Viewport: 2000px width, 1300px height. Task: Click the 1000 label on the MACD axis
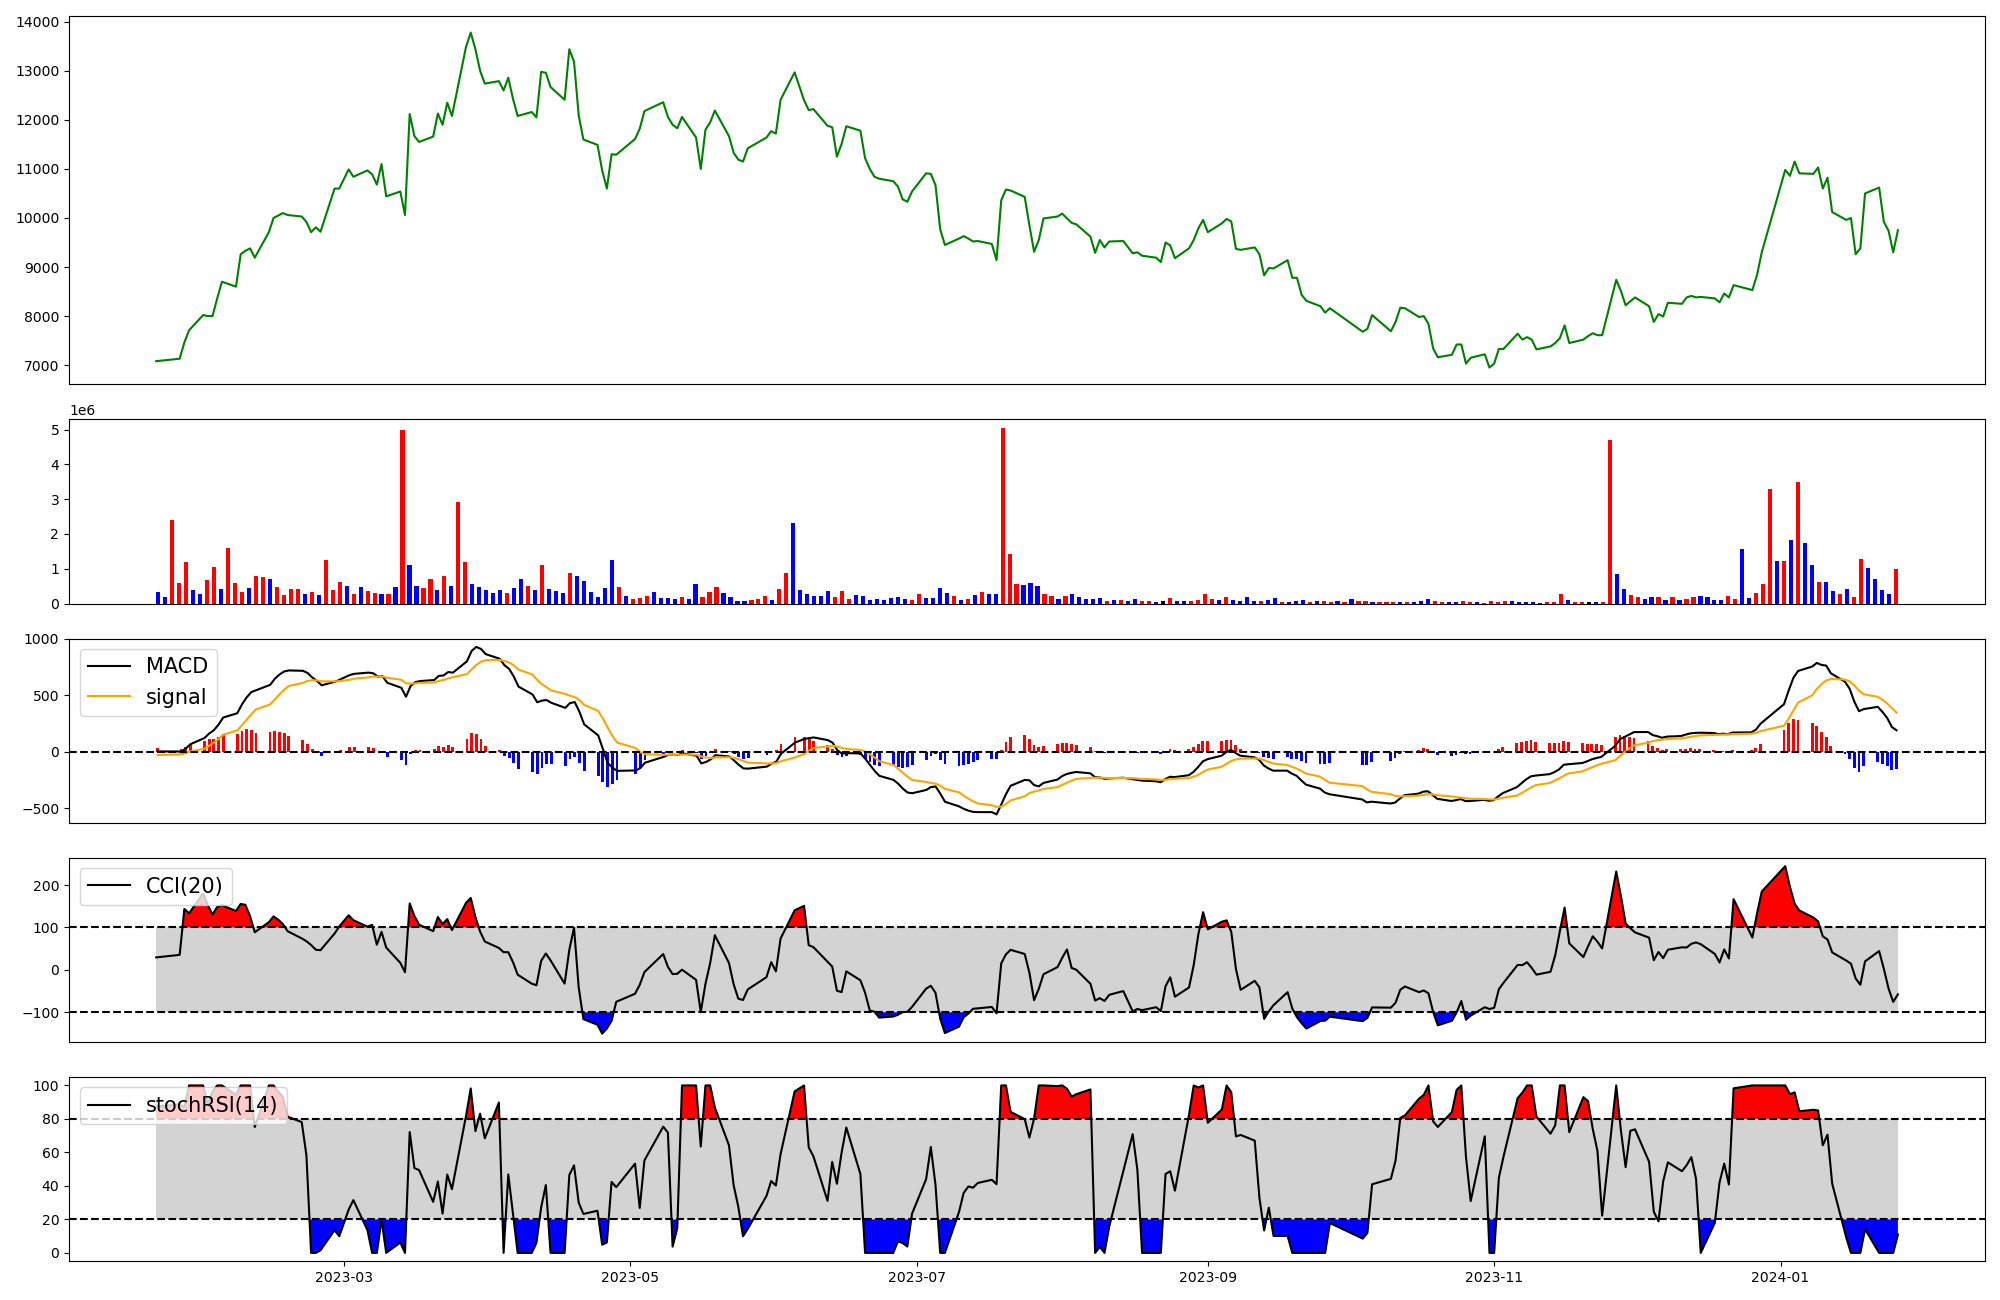pos(41,640)
